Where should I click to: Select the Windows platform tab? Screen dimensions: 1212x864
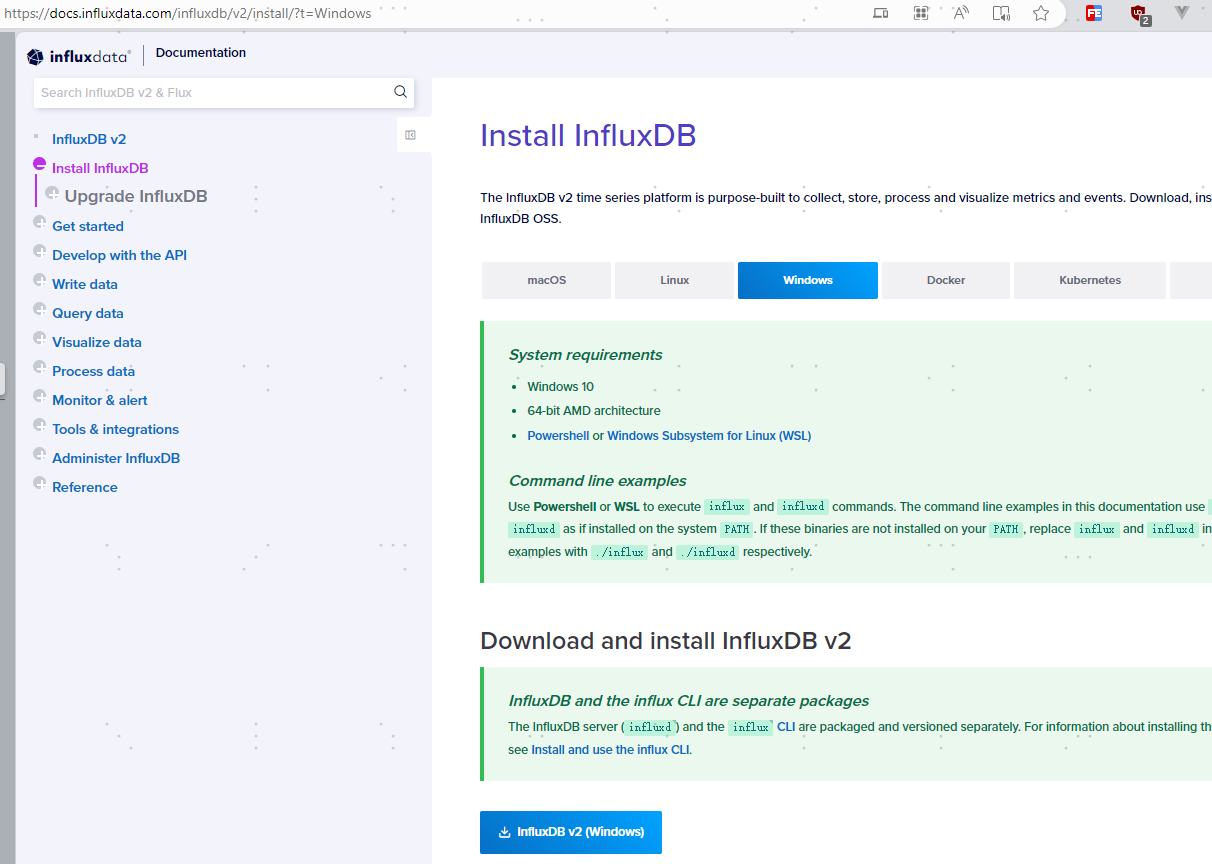coord(807,280)
